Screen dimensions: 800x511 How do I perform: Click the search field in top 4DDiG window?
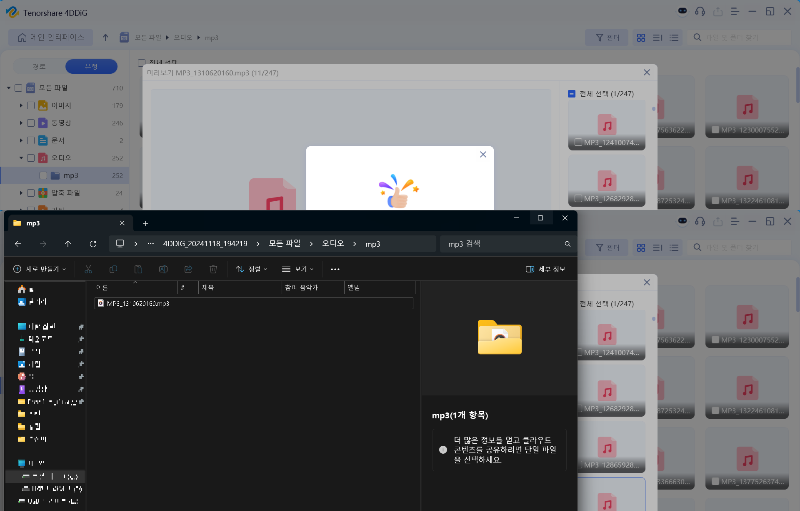(738, 38)
